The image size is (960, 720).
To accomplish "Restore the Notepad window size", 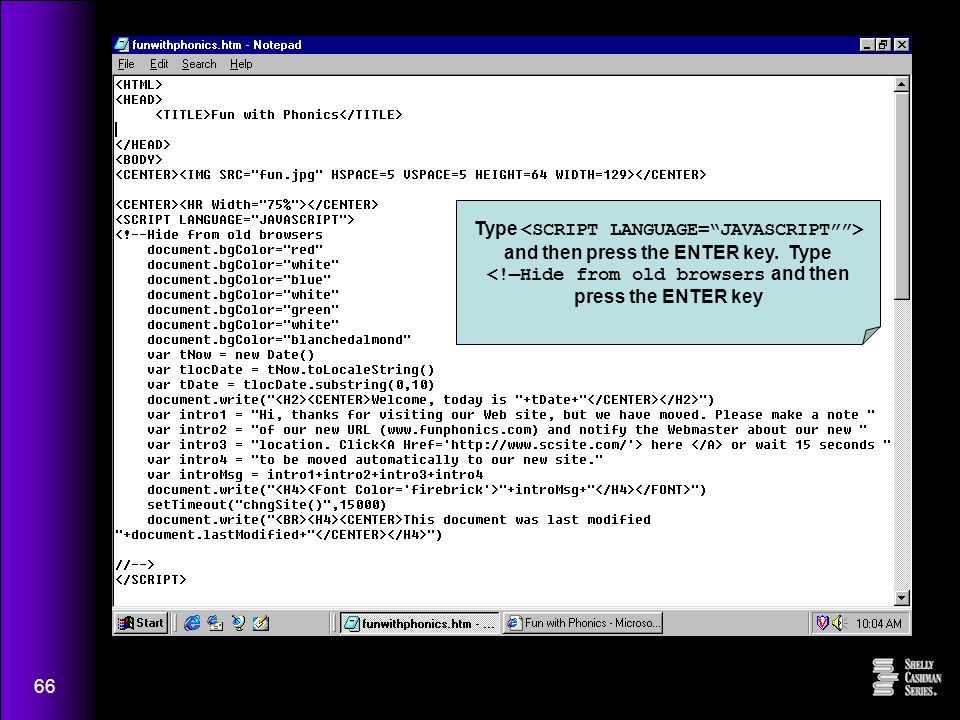I will click(882, 45).
